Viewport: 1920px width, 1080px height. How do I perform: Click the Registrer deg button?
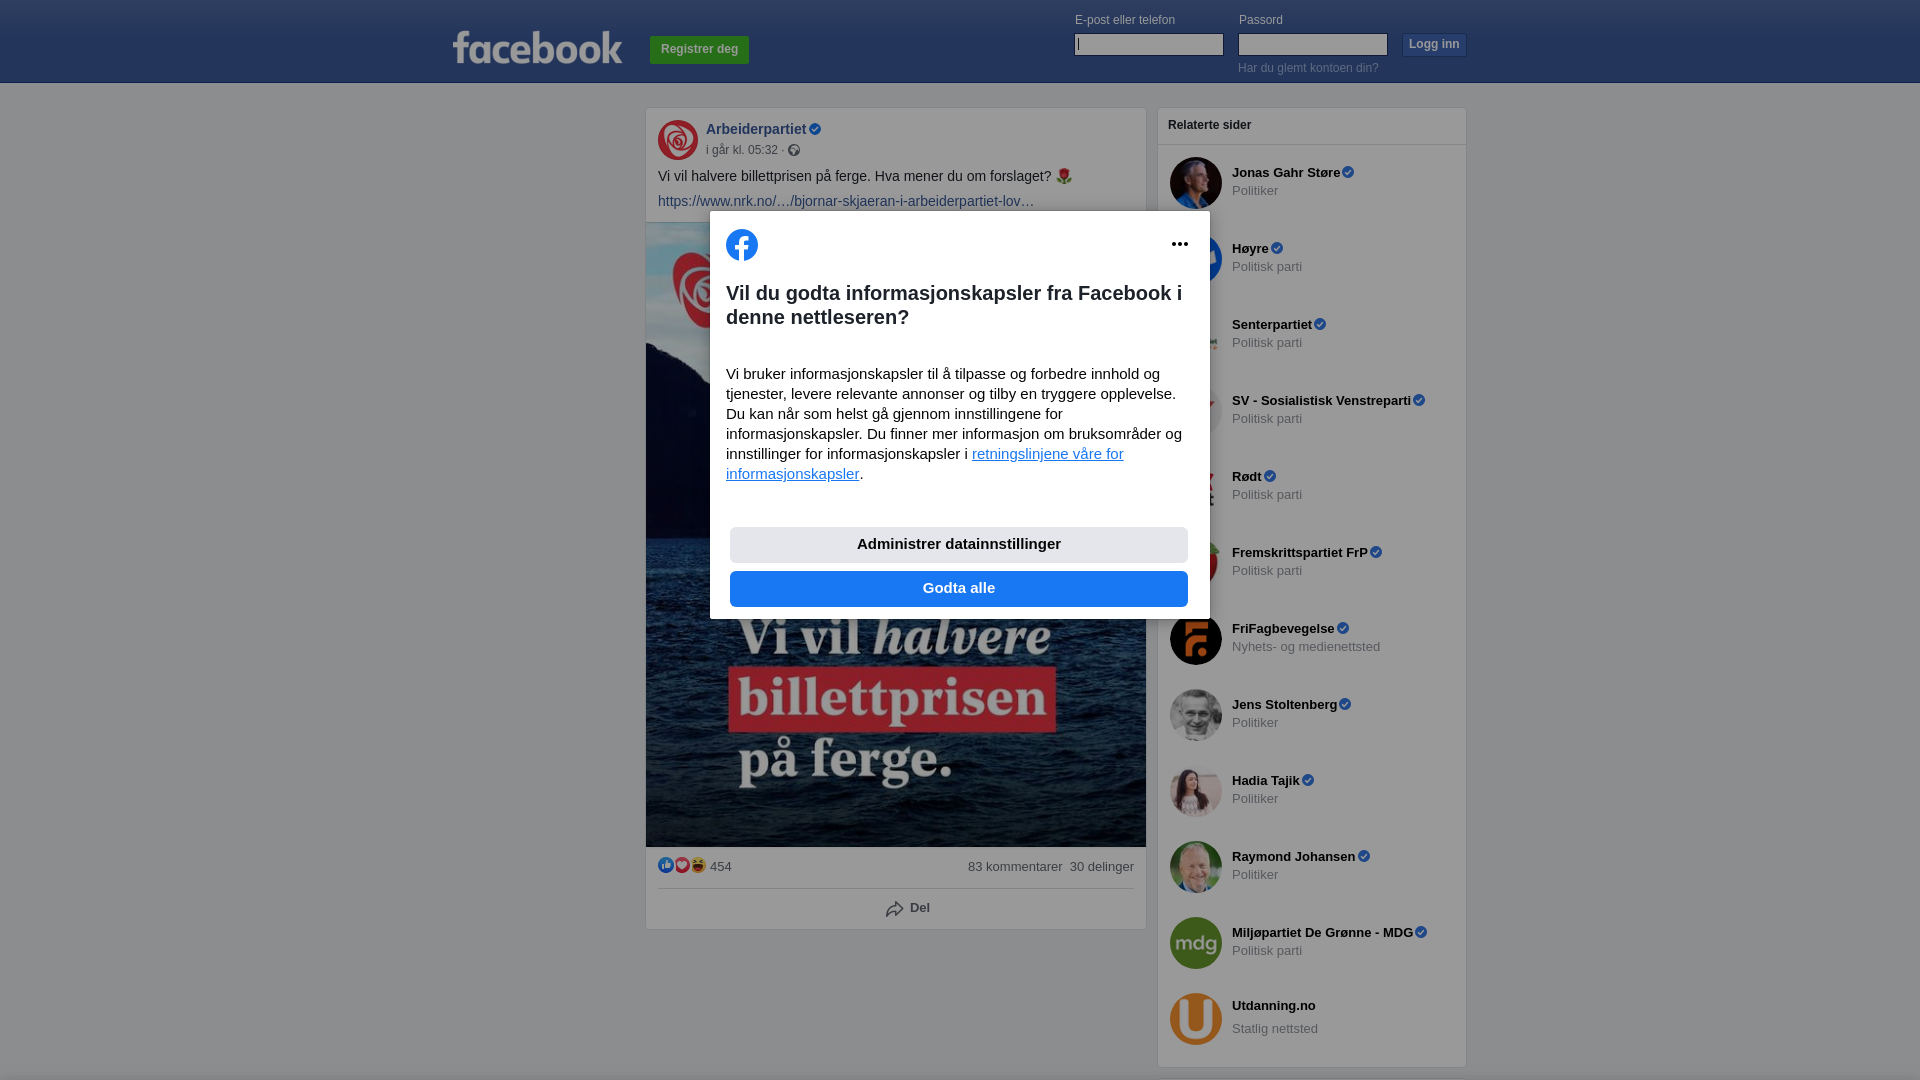pyautogui.click(x=699, y=49)
